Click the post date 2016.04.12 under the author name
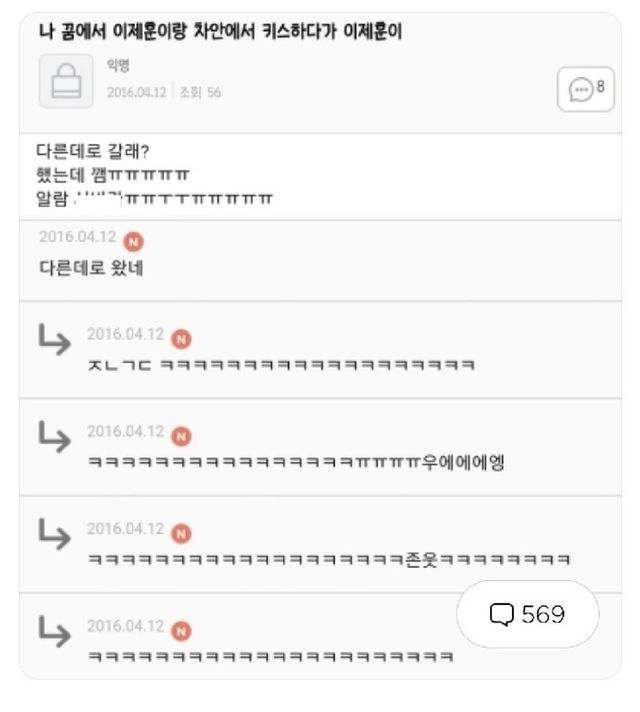This screenshot has width=640, height=712. [138, 93]
